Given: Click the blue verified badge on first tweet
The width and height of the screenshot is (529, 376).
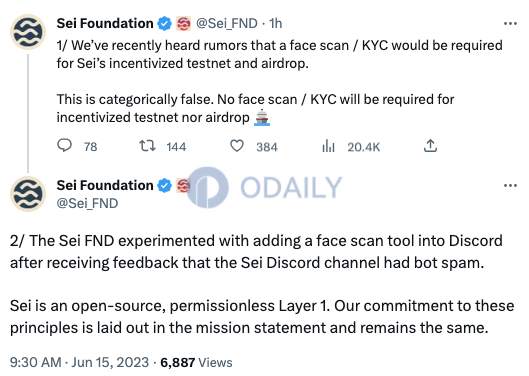Looking at the screenshot, I should pyautogui.click(x=165, y=24).
